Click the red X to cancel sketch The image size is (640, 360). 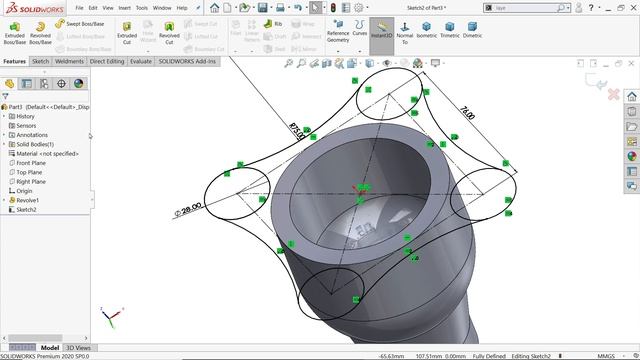(x=613, y=95)
